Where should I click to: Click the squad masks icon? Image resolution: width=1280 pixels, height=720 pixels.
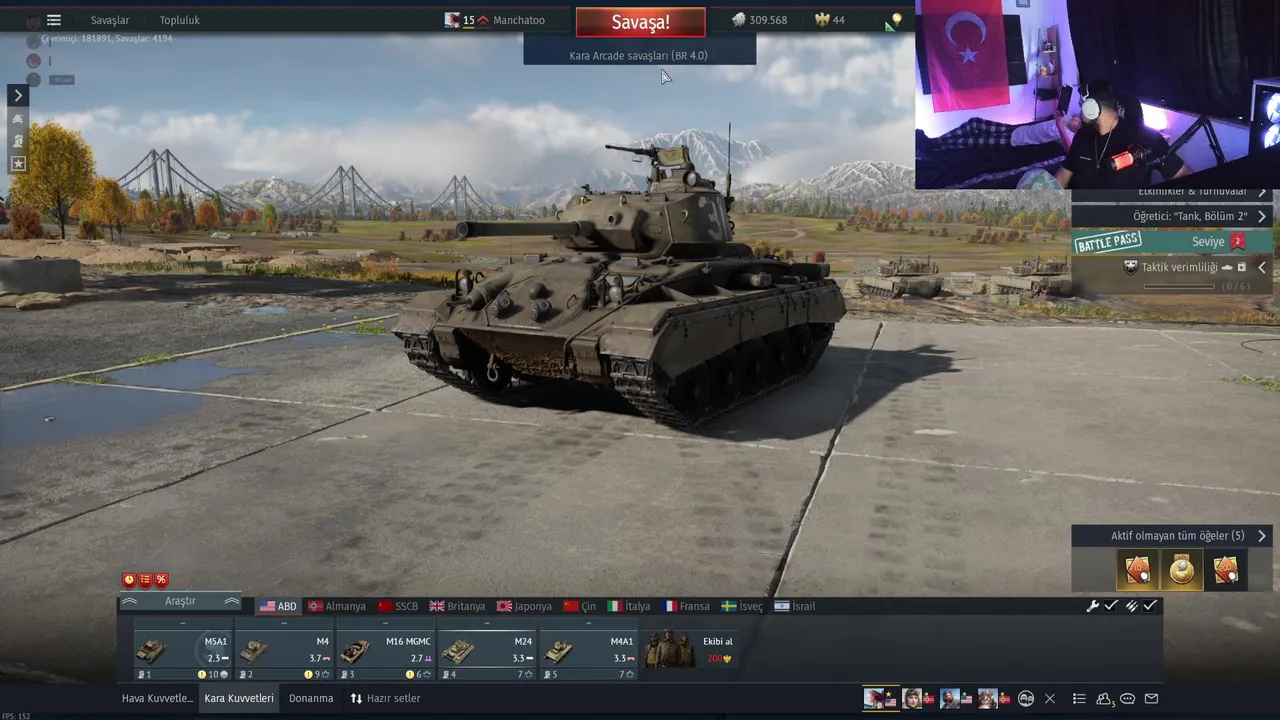pos(1026,699)
